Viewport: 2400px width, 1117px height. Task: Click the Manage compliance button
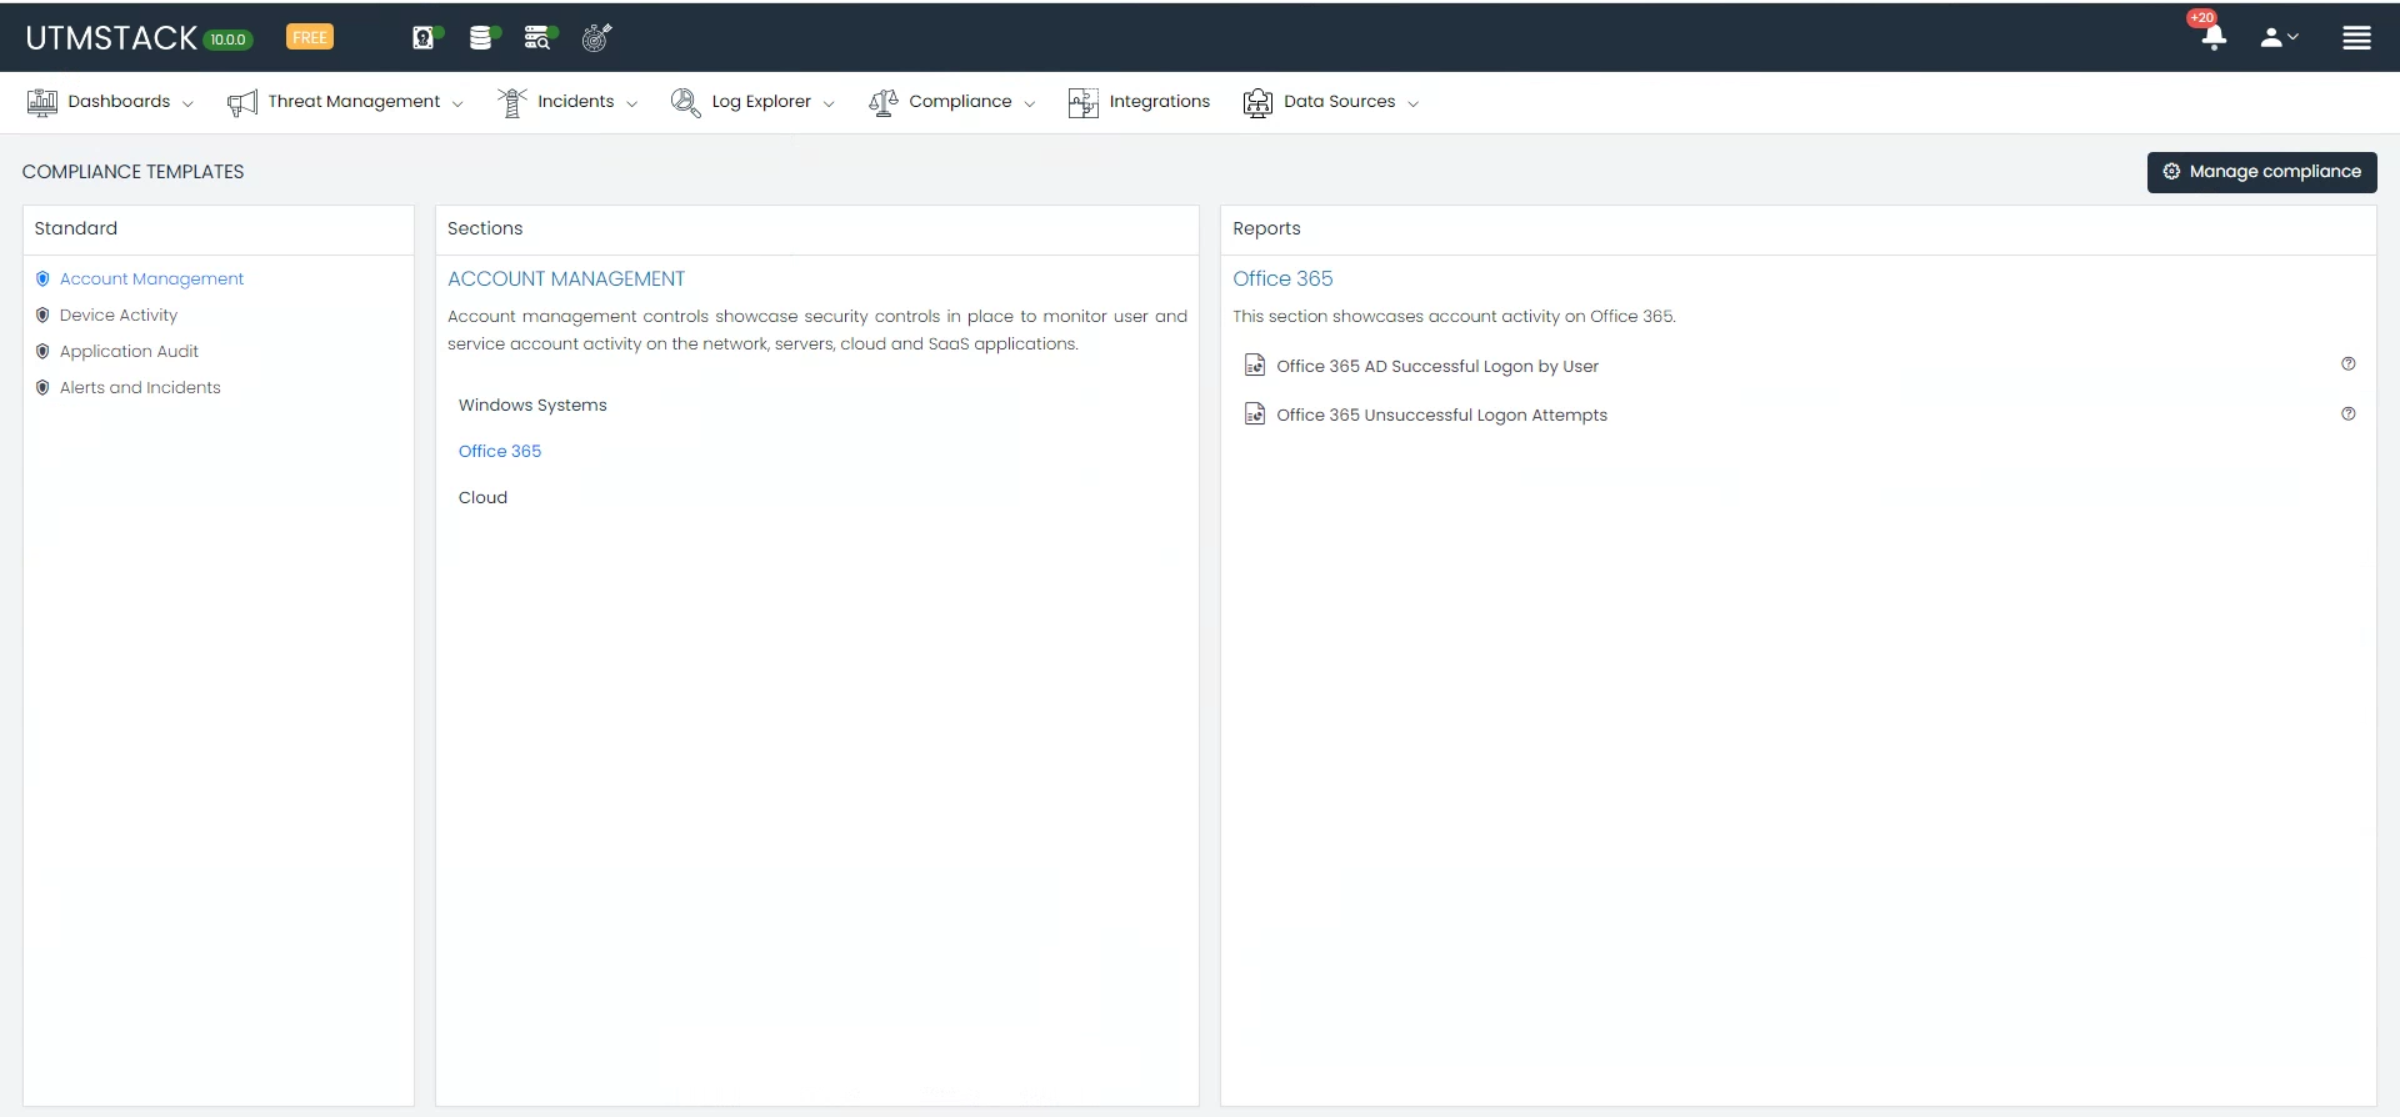2261,172
